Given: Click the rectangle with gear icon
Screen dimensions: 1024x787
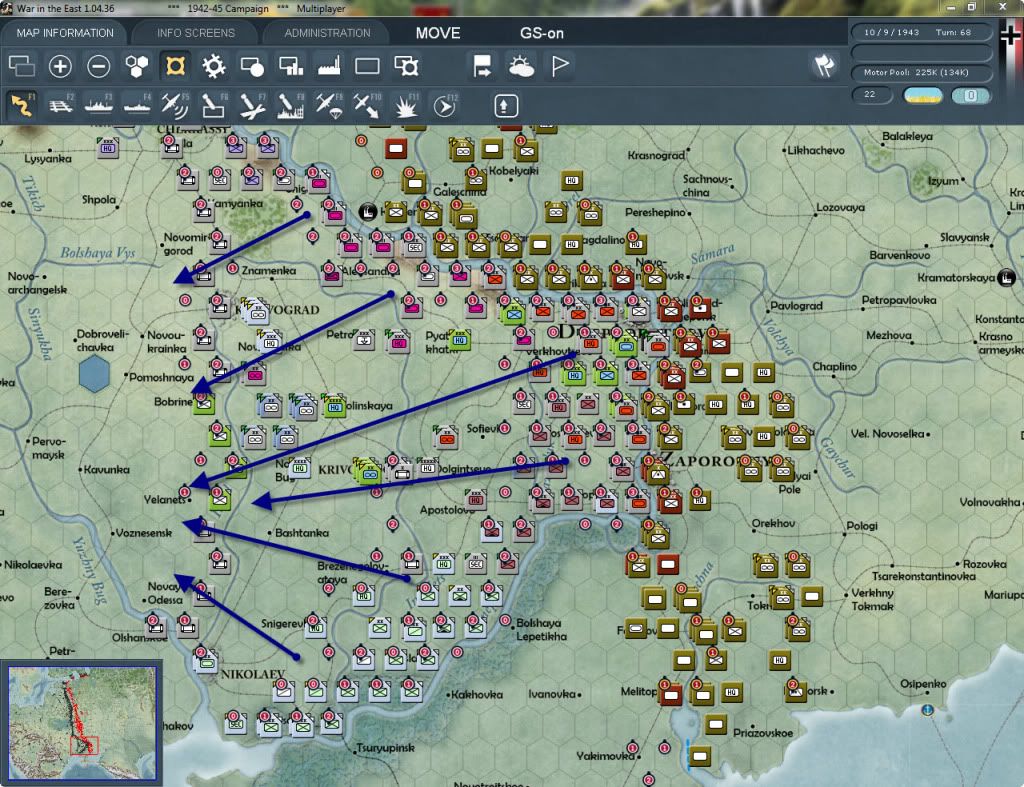Looking at the screenshot, I should 406,66.
